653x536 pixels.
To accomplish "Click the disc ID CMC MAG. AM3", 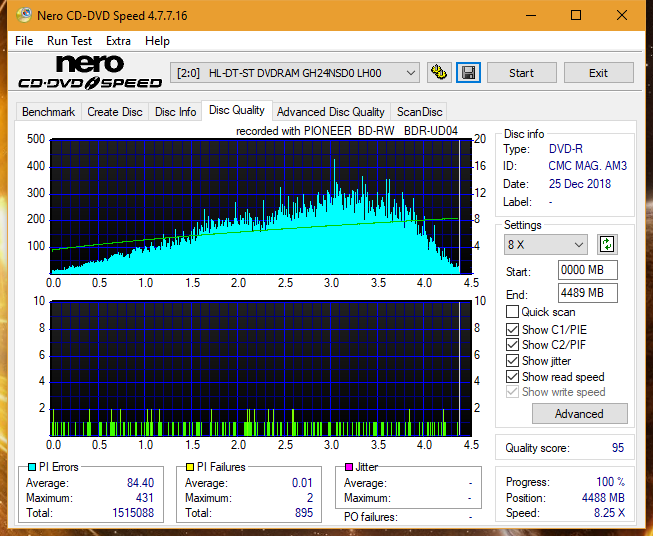I will point(587,166).
